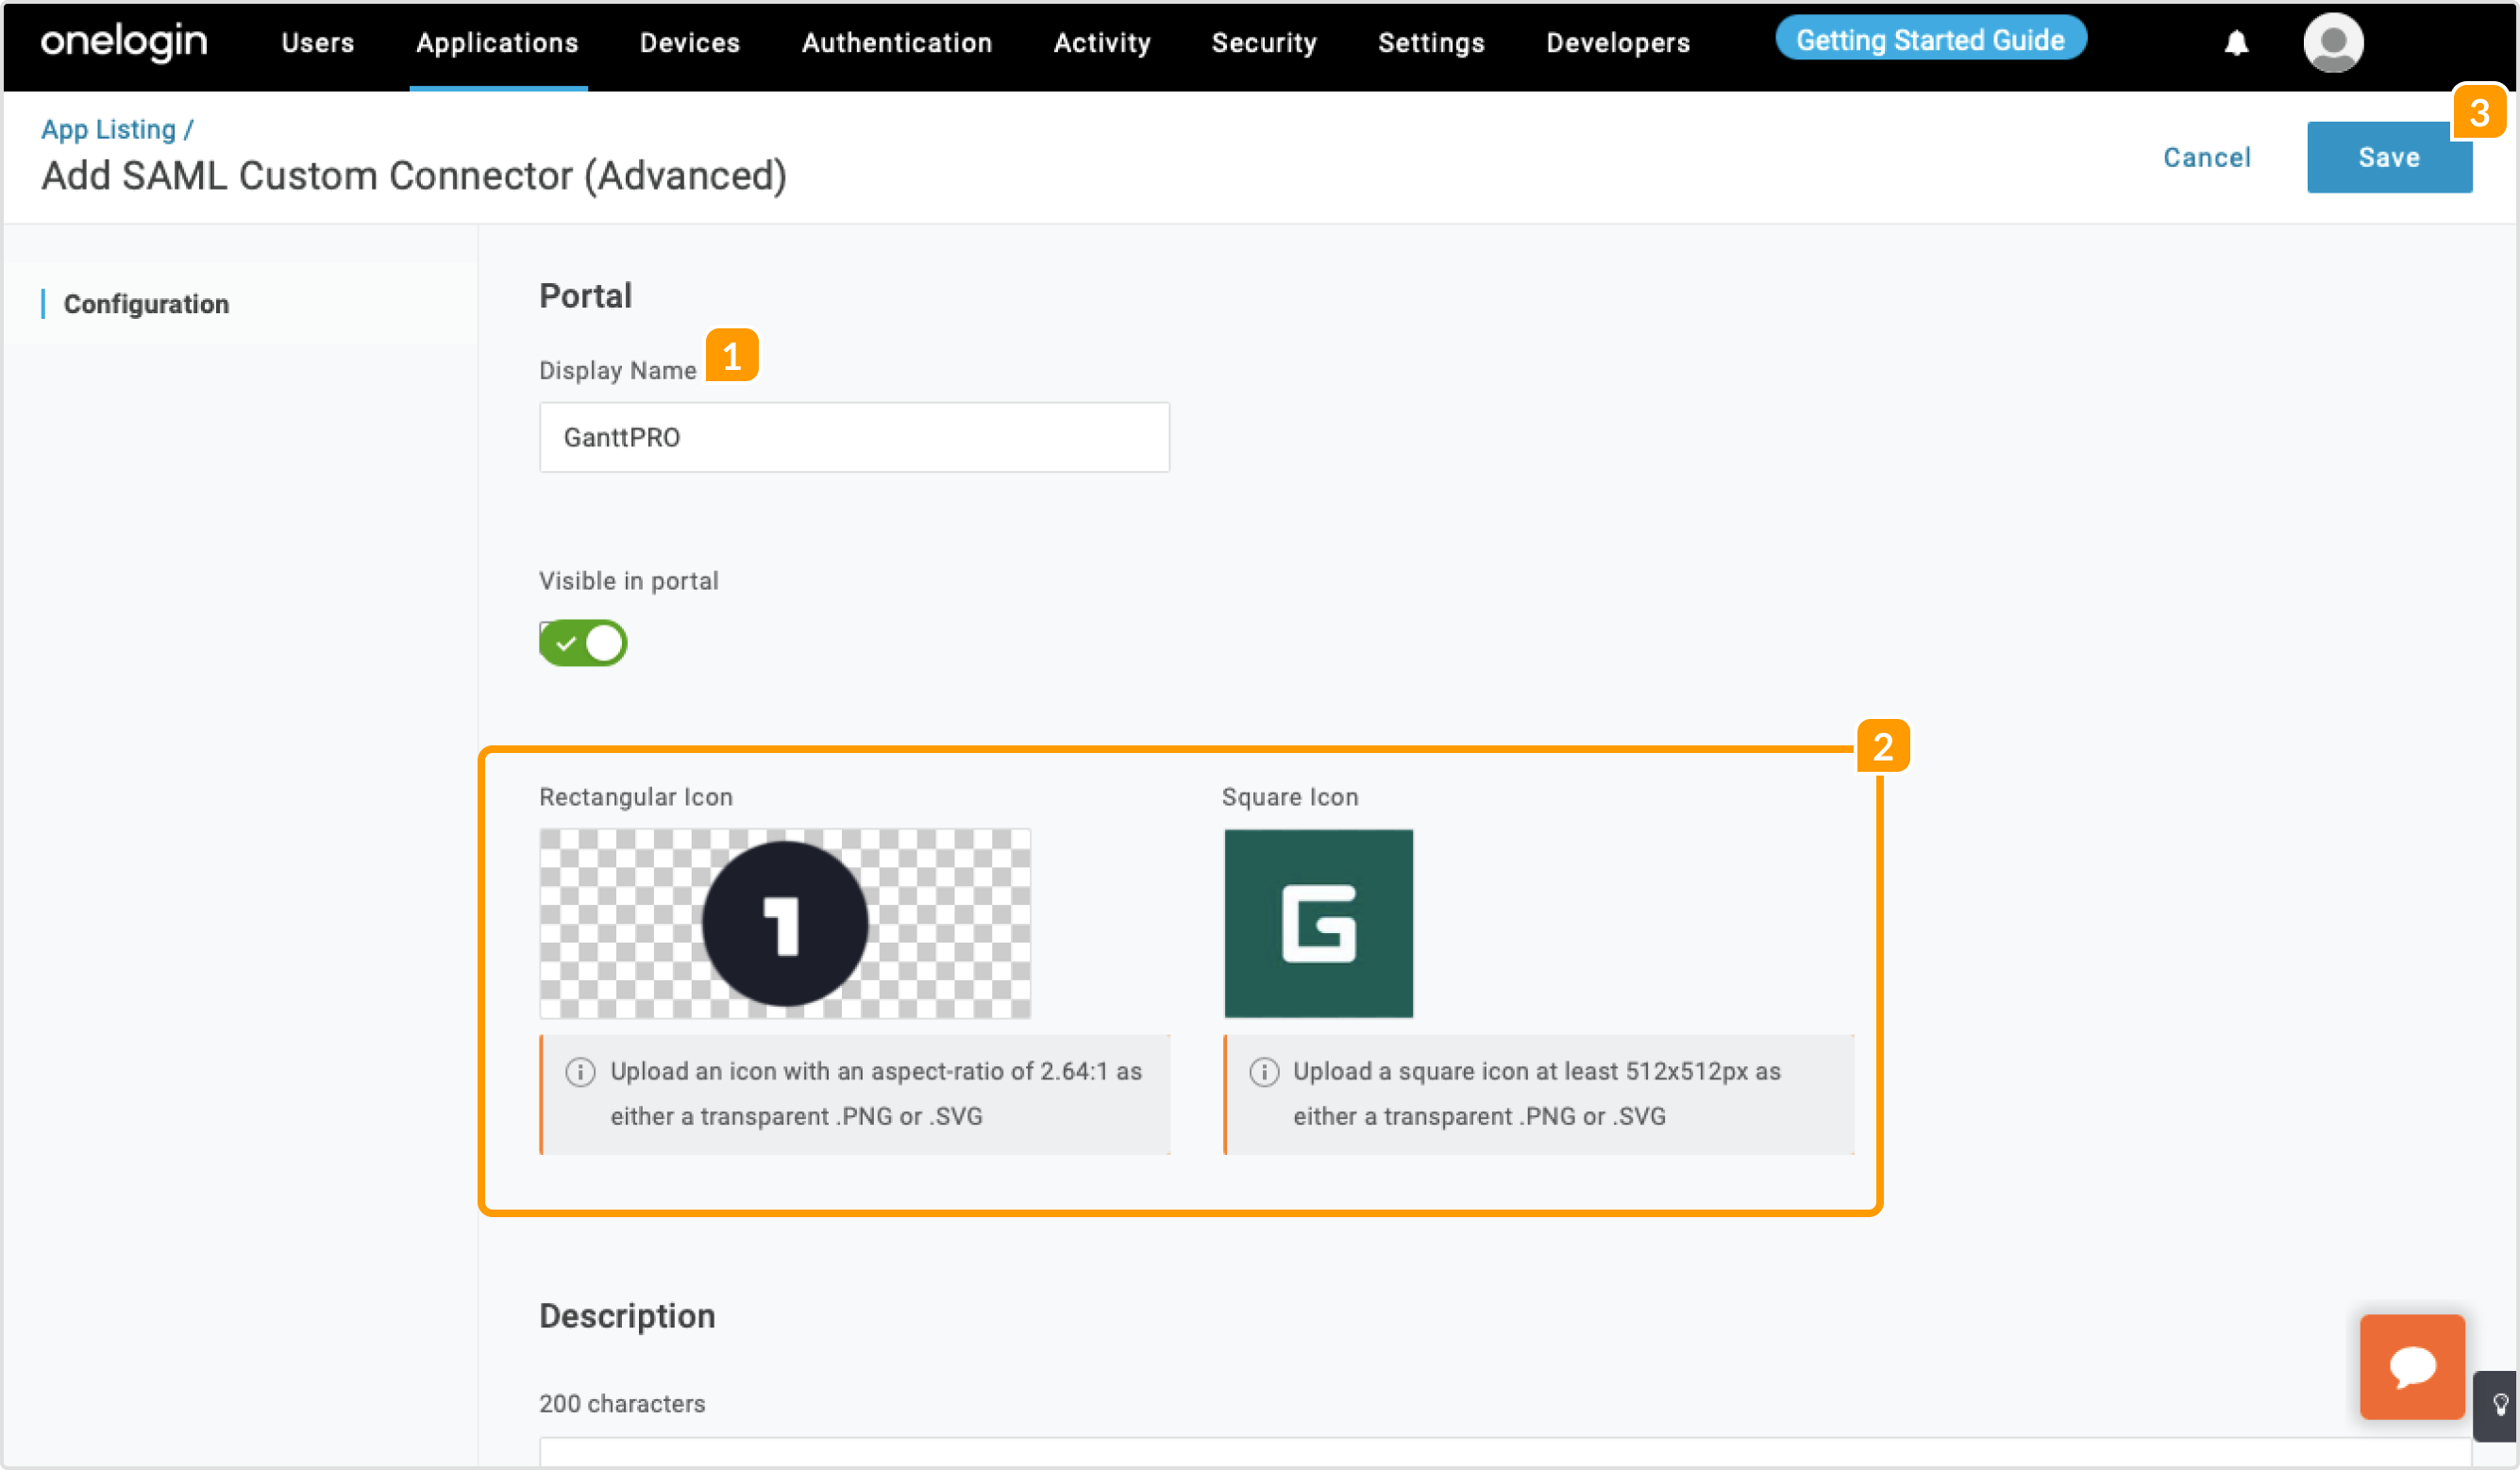This screenshot has width=2520, height=1470.
Task: Click the Display Name input field
Action: coord(854,437)
